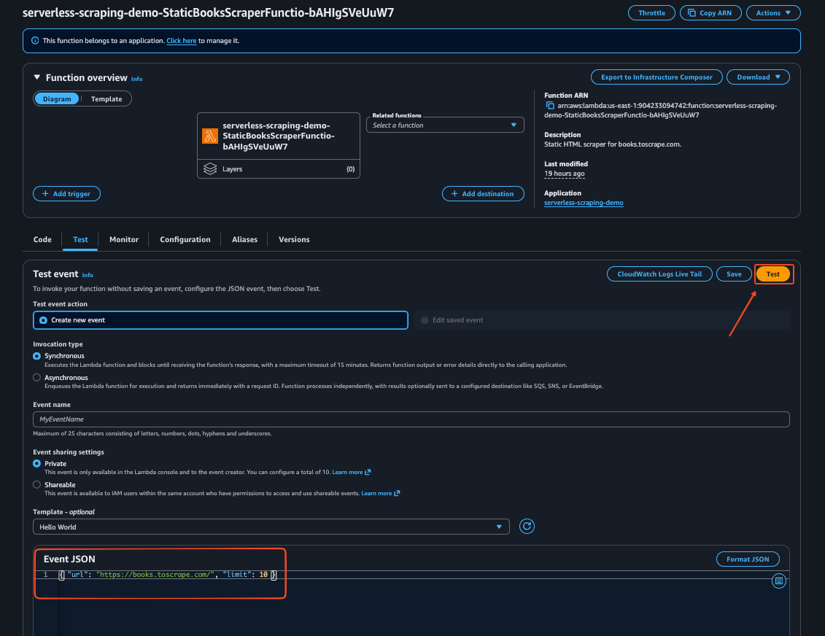The width and height of the screenshot is (825, 636).
Task: Click the Format JSON button
Action: coord(748,559)
